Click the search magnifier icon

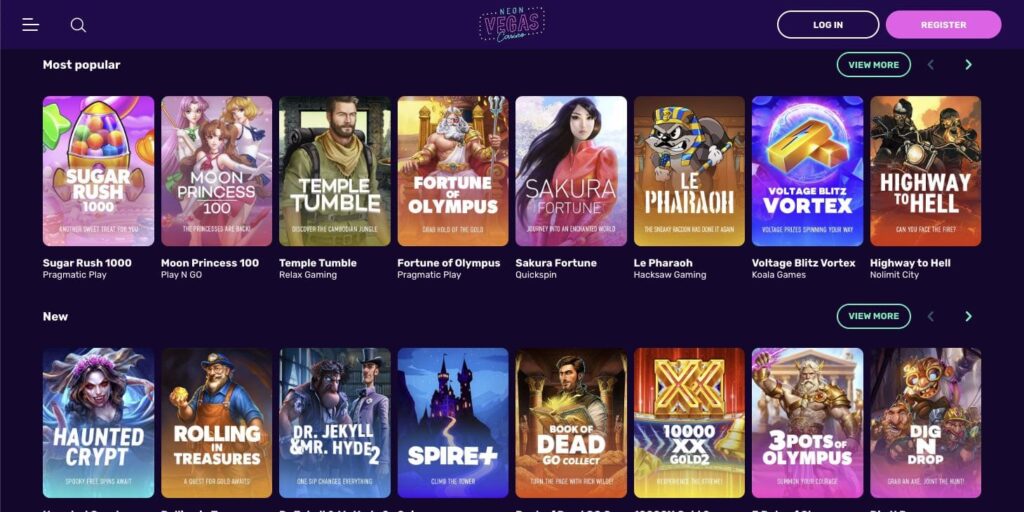pos(78,25)
